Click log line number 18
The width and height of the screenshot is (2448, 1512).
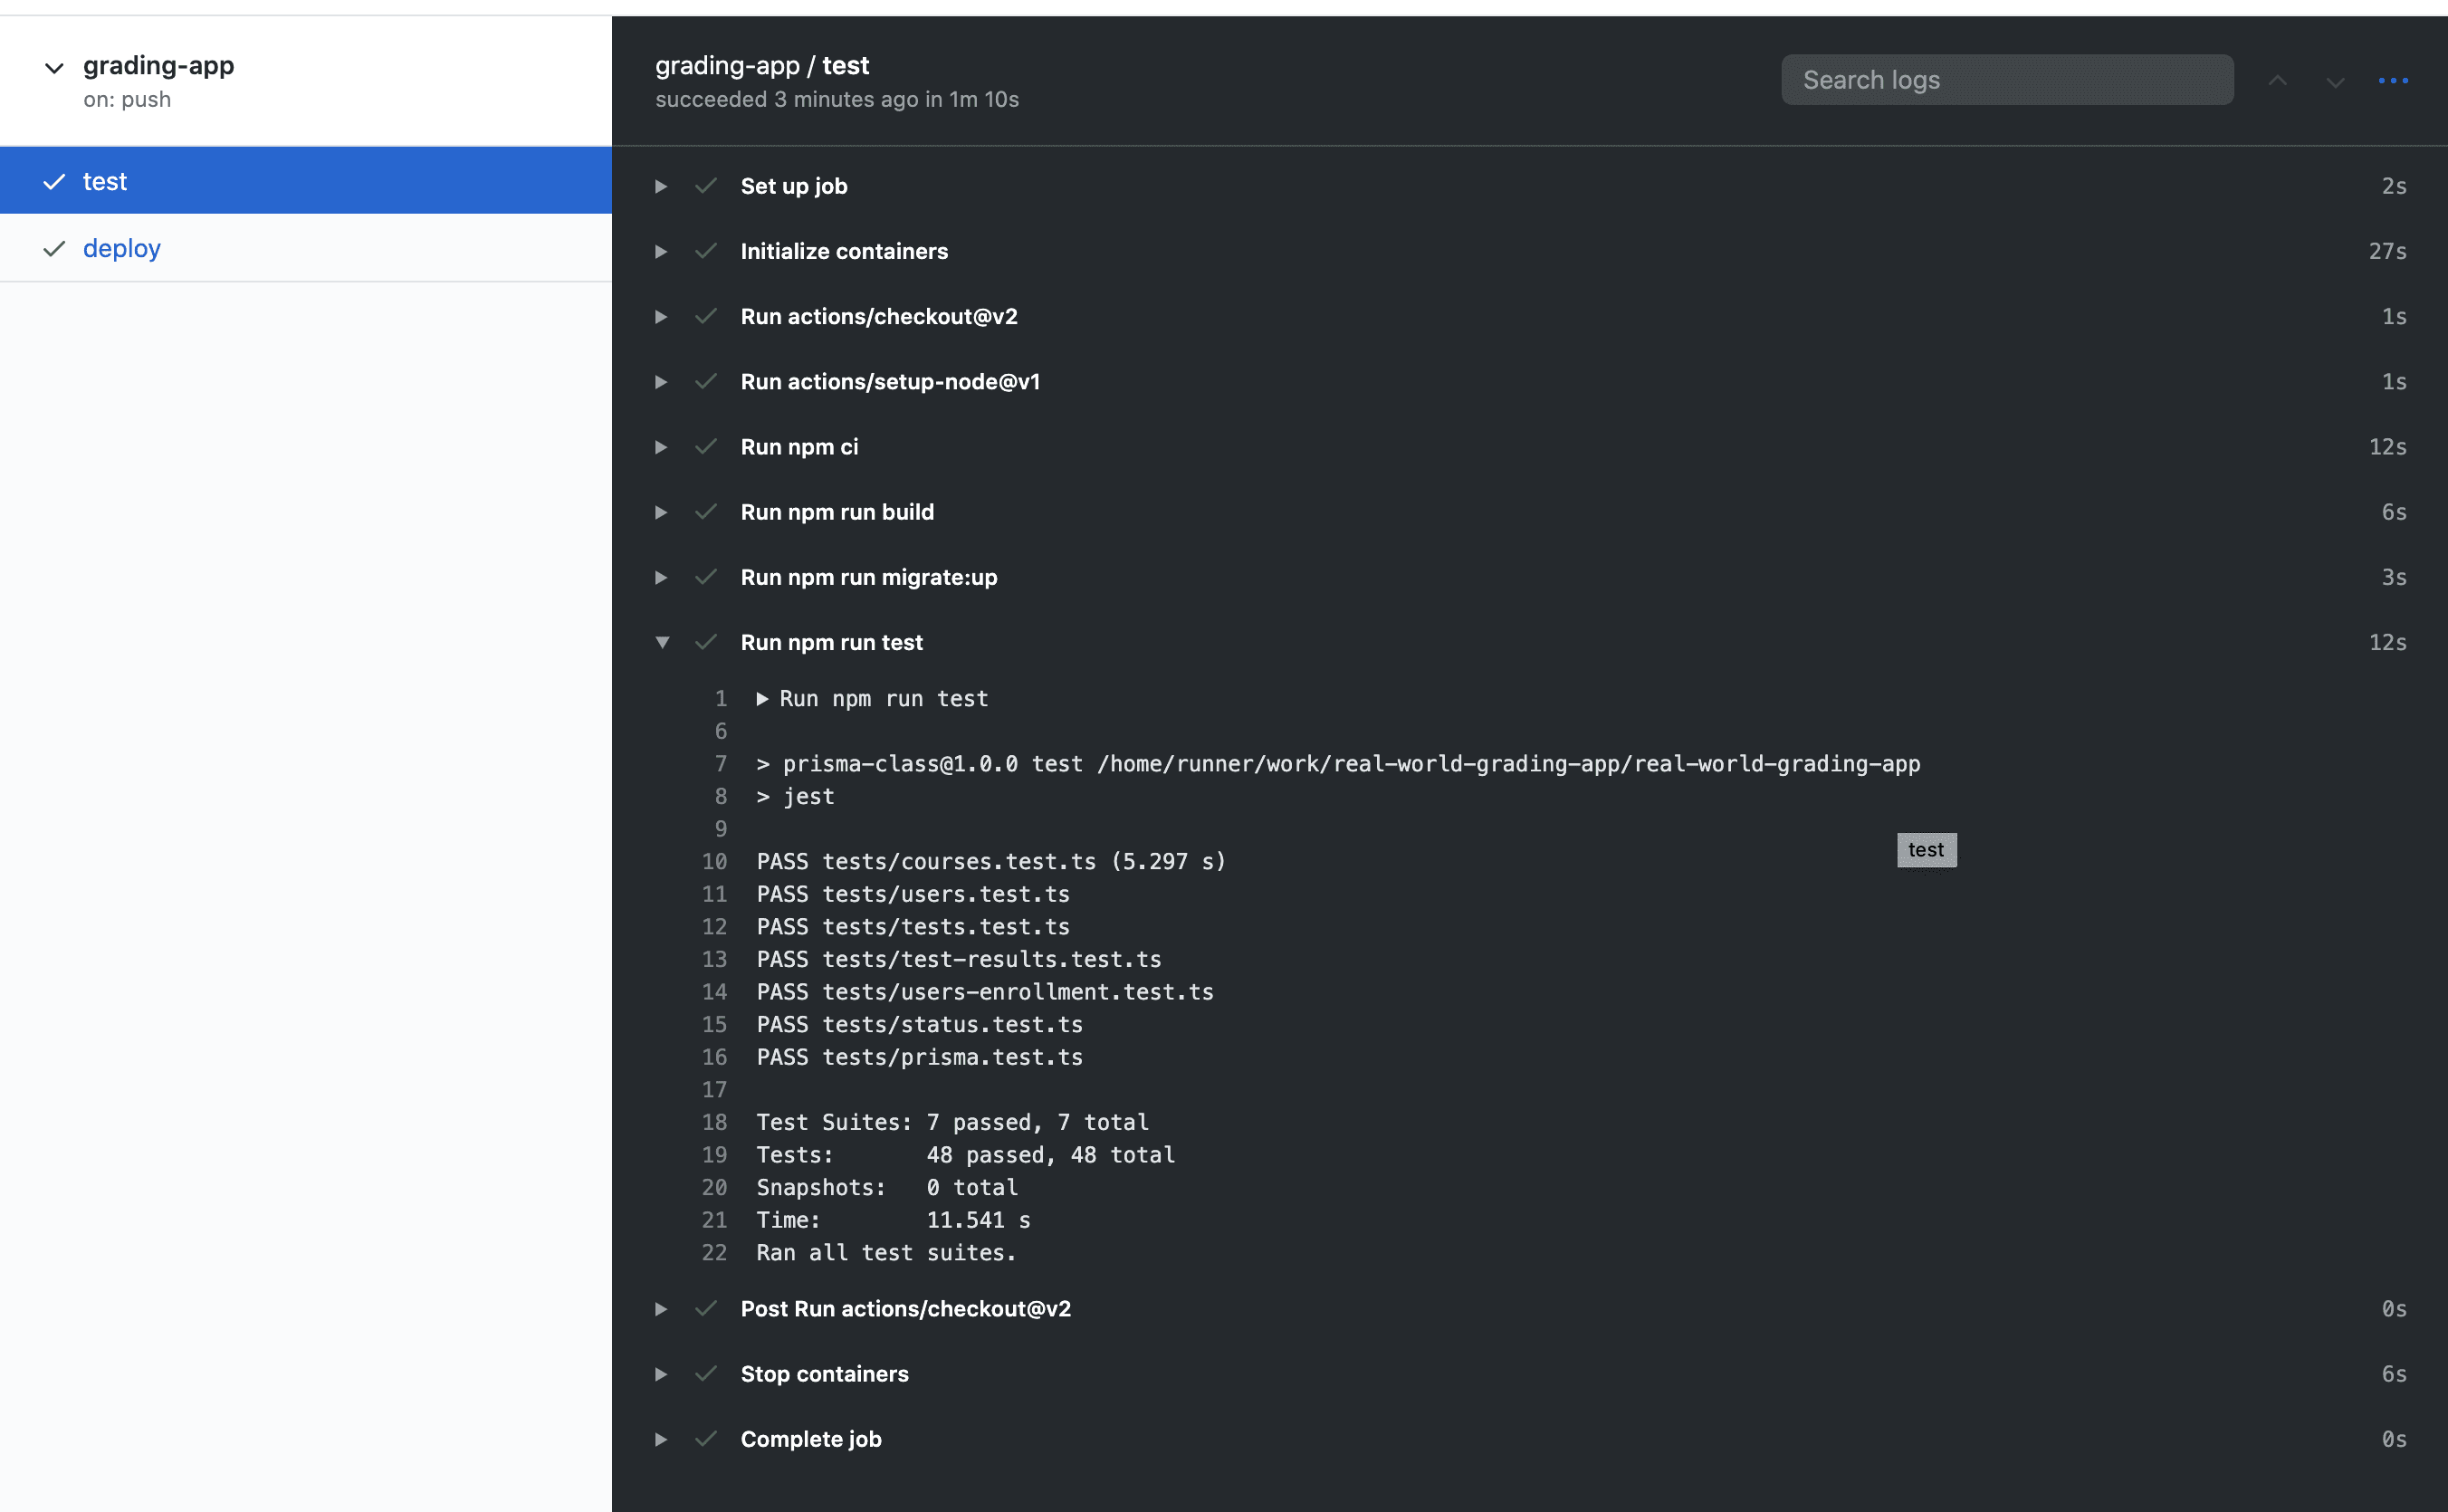point(714,1122)
